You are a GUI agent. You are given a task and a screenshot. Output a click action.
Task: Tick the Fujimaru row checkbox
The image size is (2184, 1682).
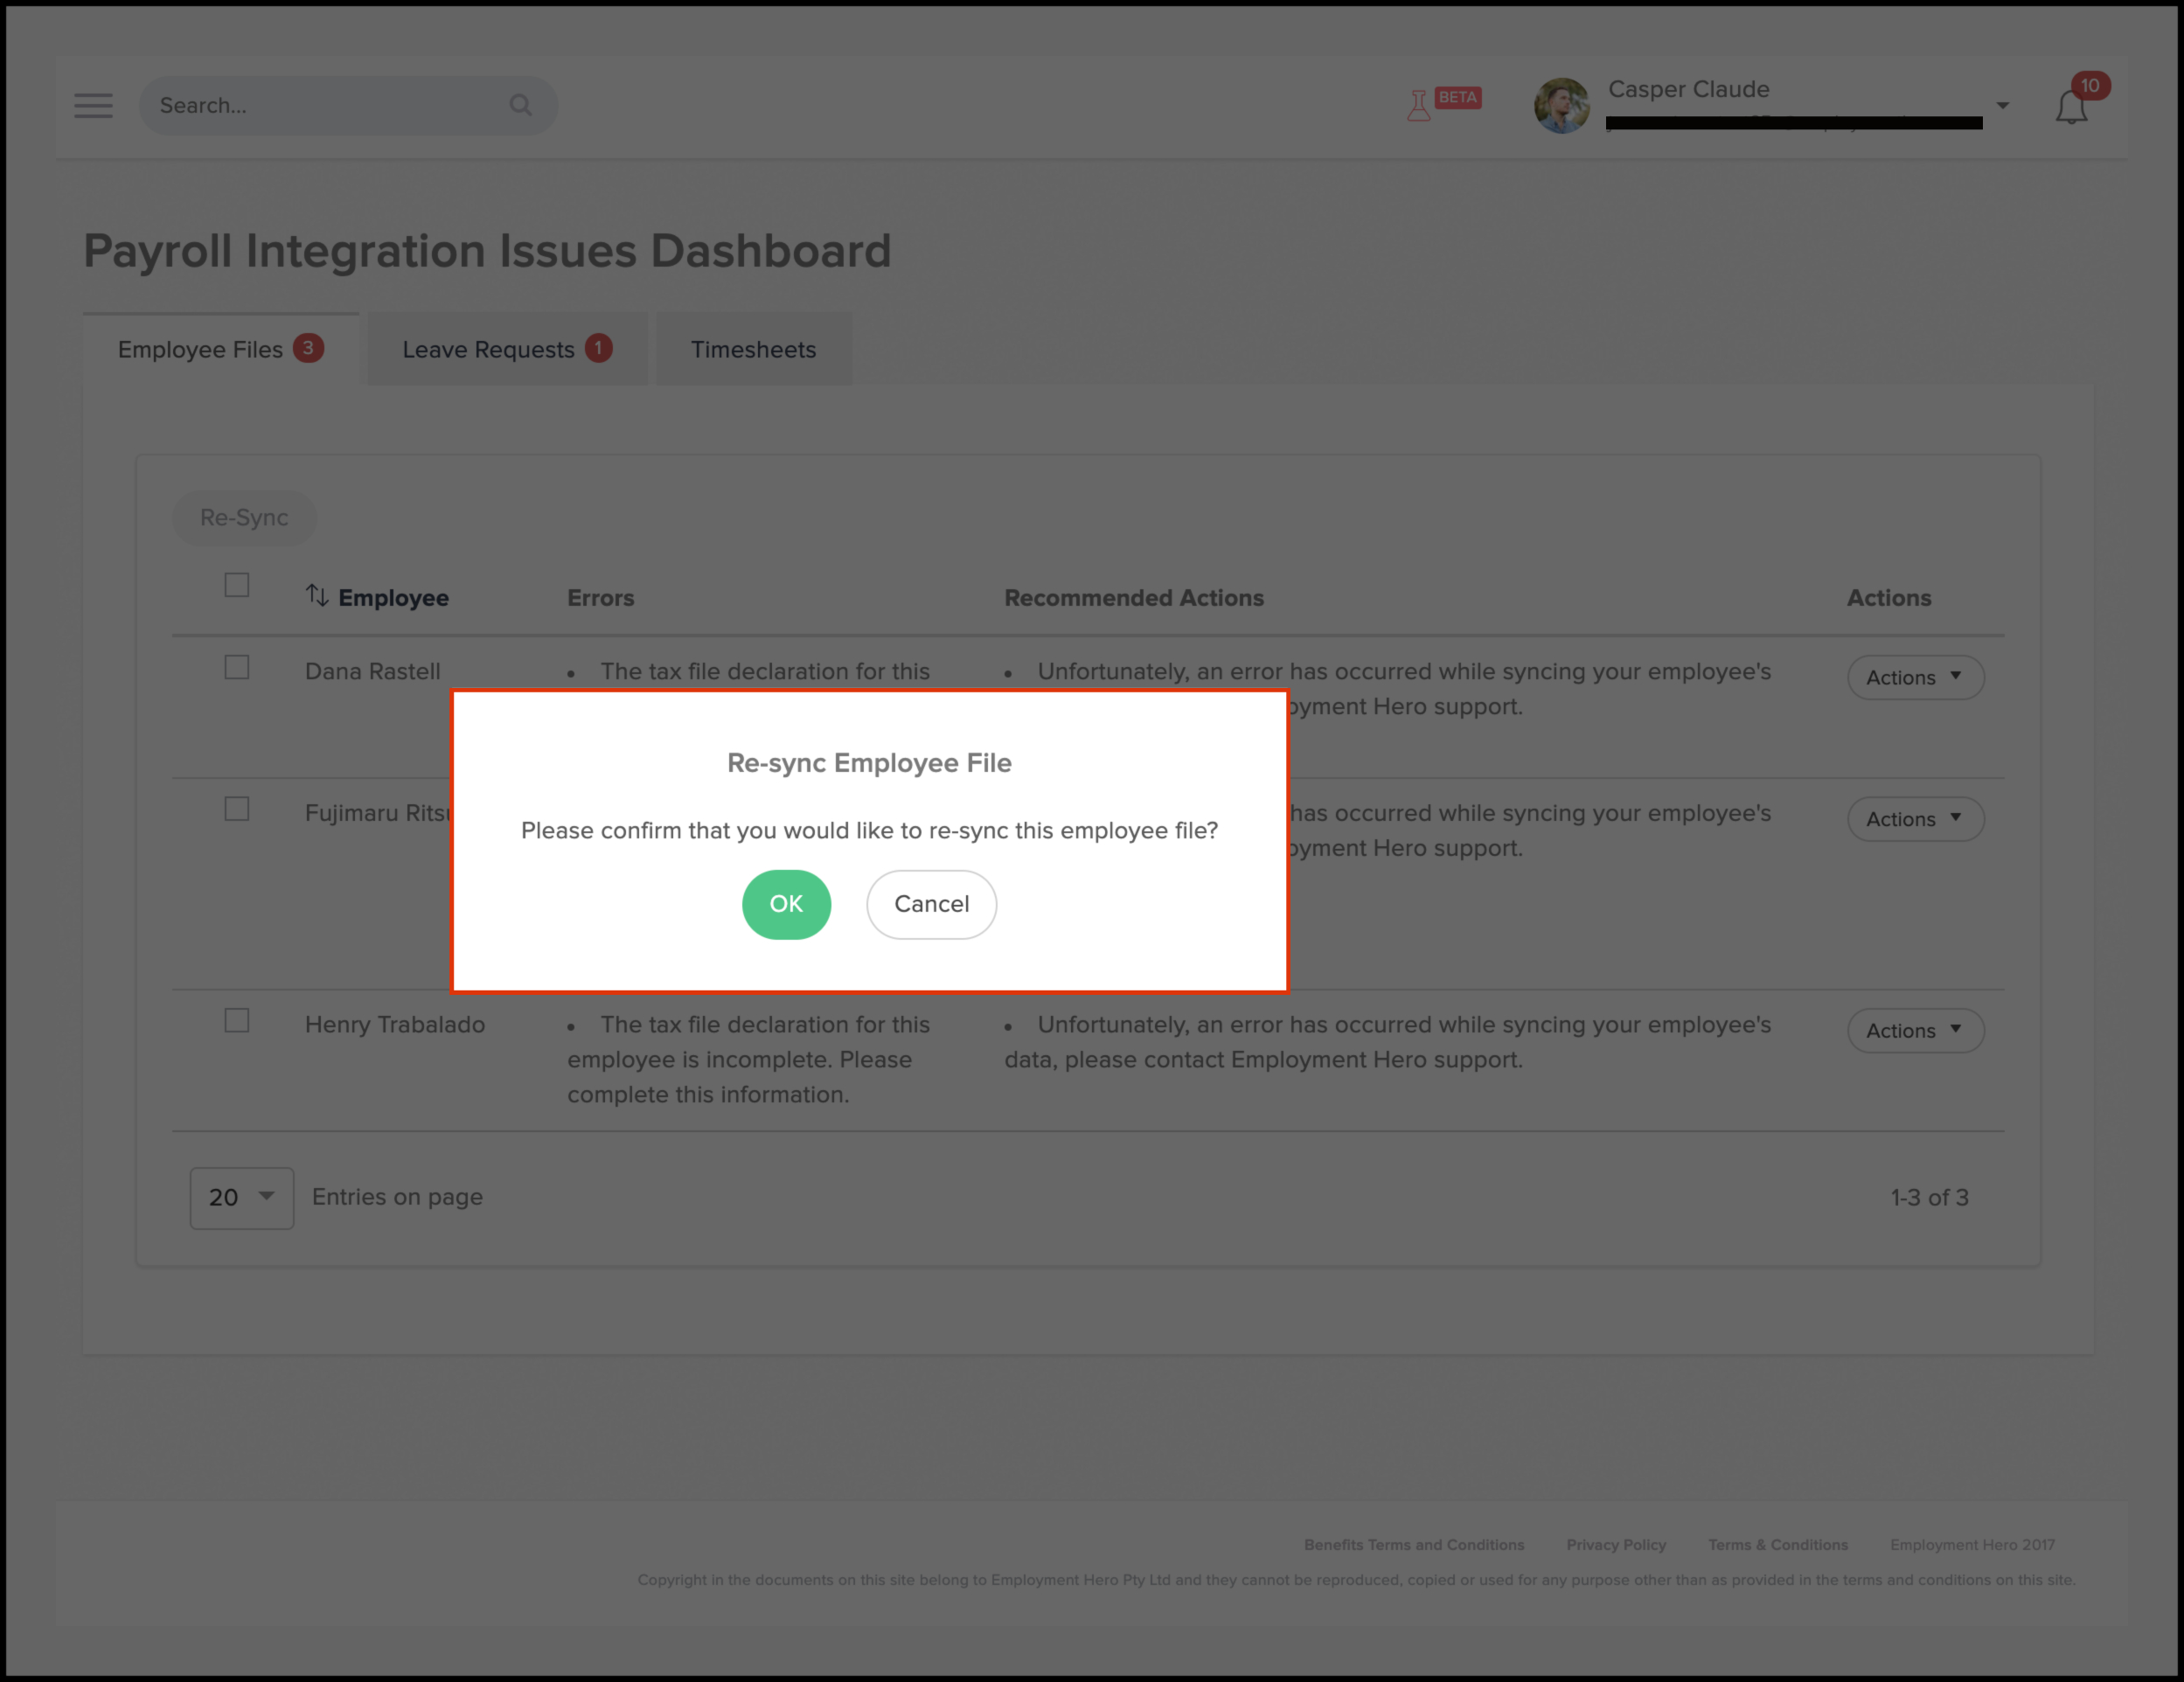point(237,809)
